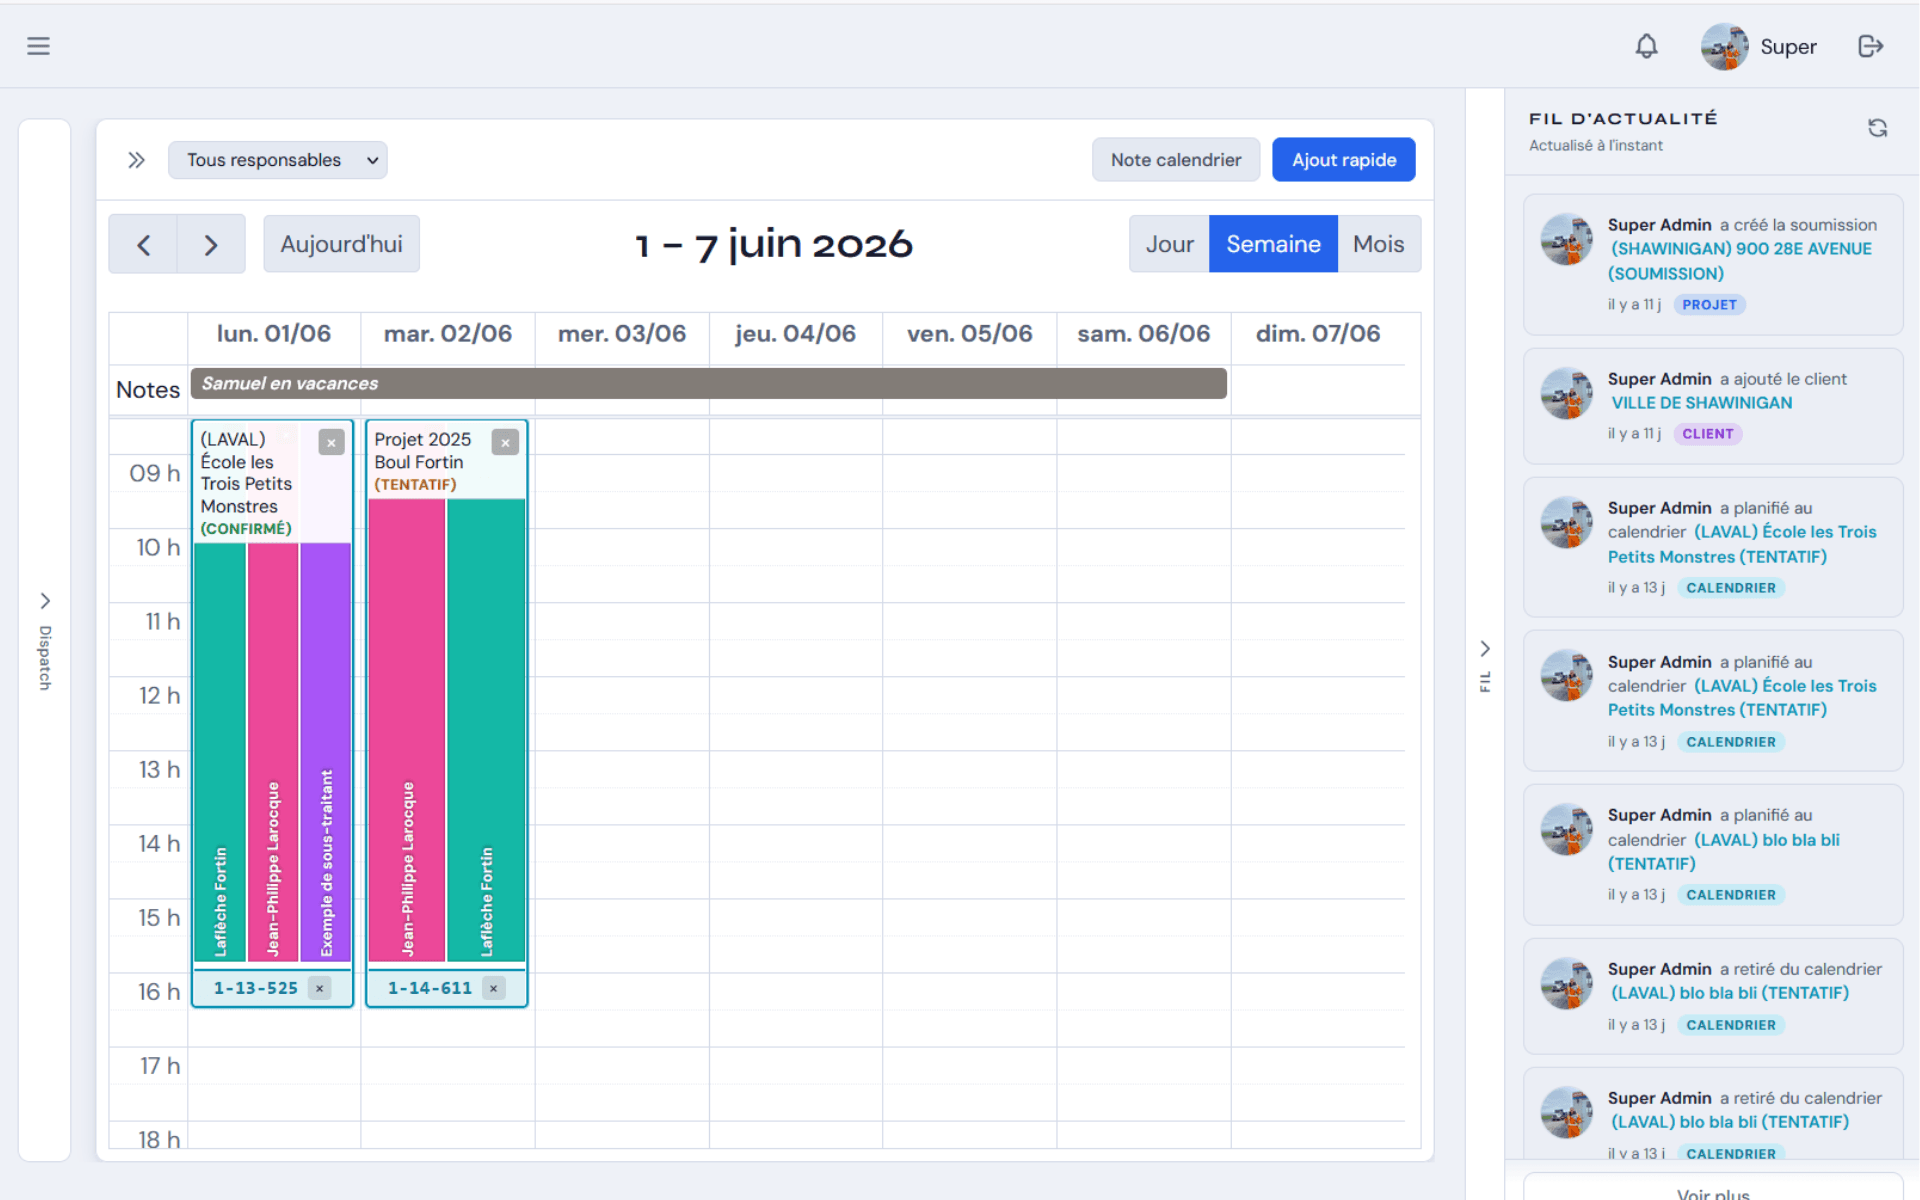Screen dimensions: 1920x1200
Task: Open Samuel en vacances note
Action: (708, 383)
